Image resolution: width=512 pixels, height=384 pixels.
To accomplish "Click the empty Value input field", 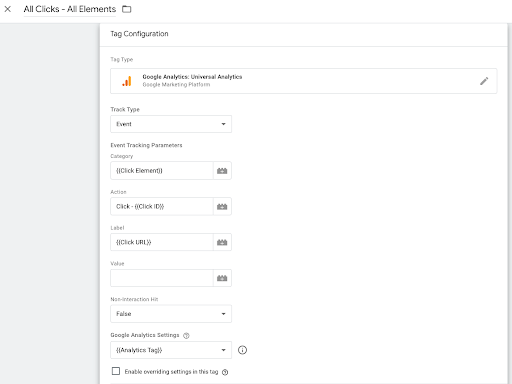I will tap(162, 278).
